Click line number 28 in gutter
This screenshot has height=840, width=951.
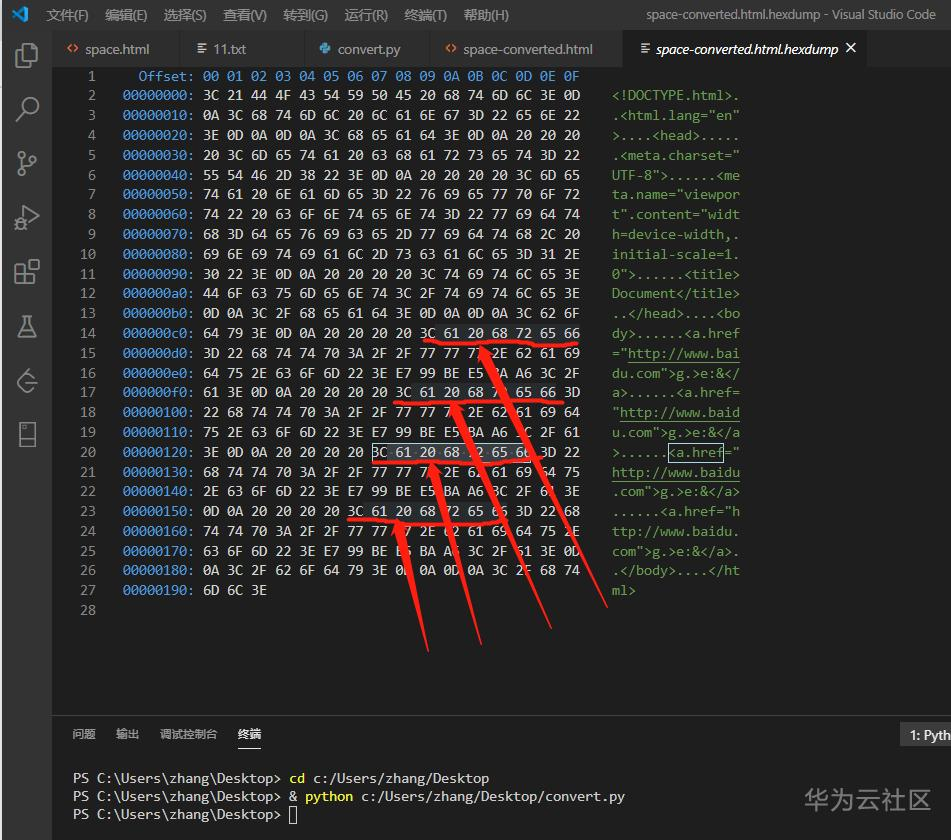click(x=88, y=610)
